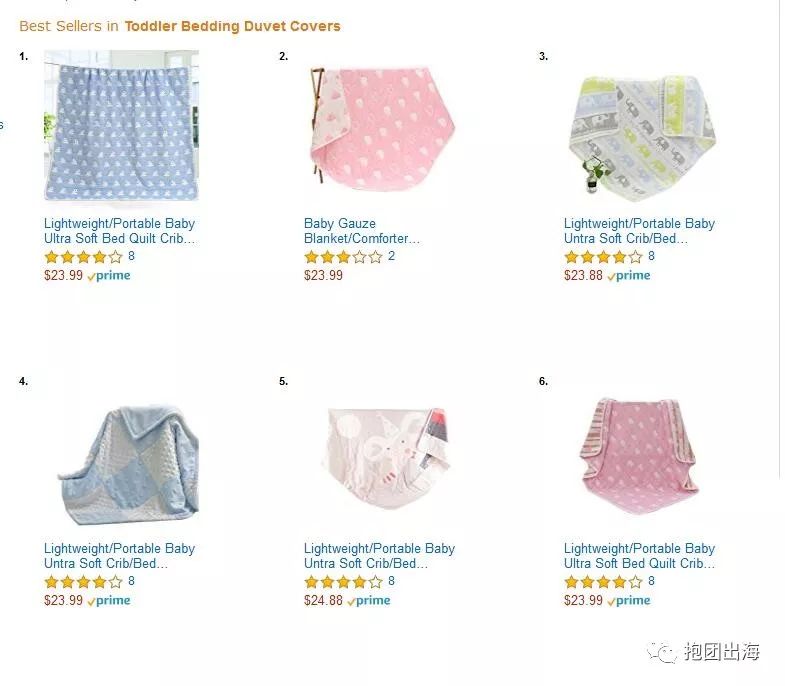Open the Toddler Bedding Duvet Covers category link
The width and height of the screenshot is (785, 686).
232,26
